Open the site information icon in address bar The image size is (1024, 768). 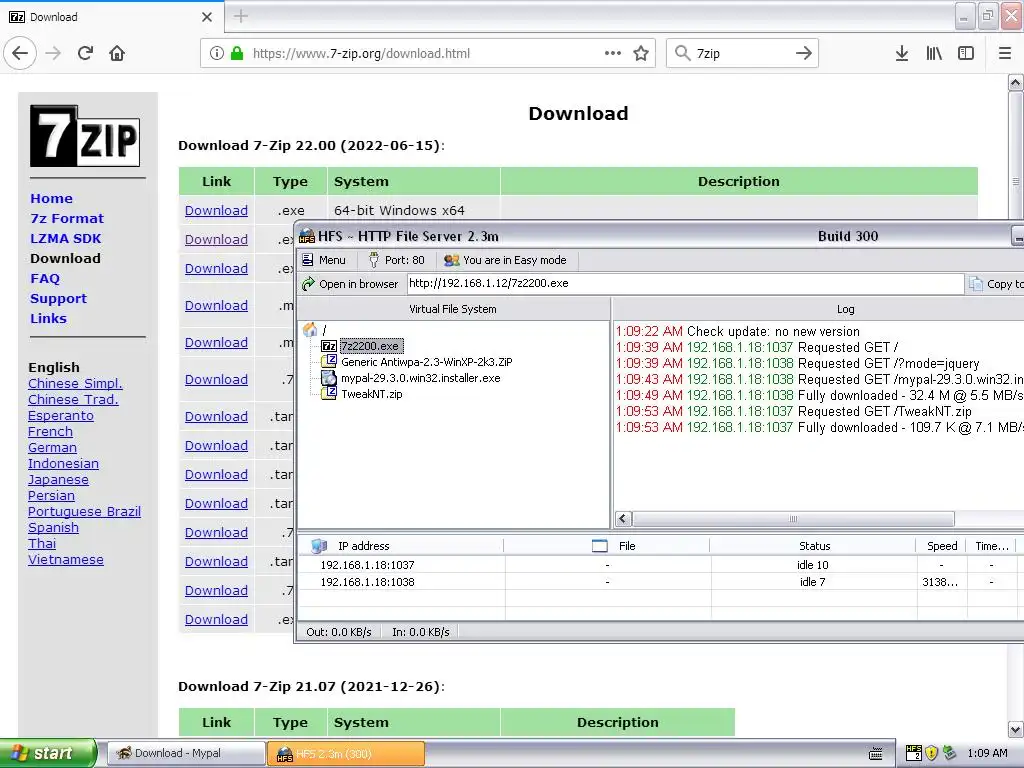pyautogui.click(x=217, y=54)
